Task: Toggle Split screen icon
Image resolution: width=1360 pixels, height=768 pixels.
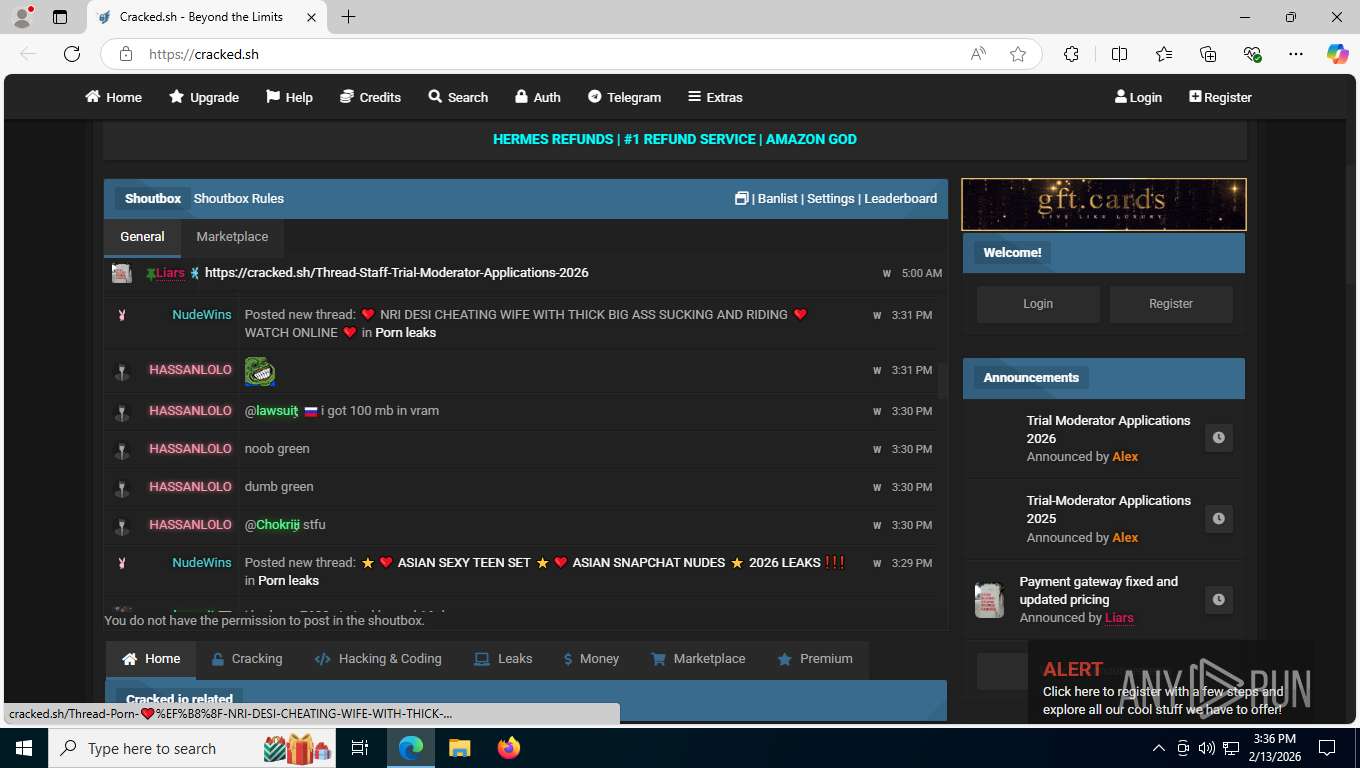Action: 1119,54
